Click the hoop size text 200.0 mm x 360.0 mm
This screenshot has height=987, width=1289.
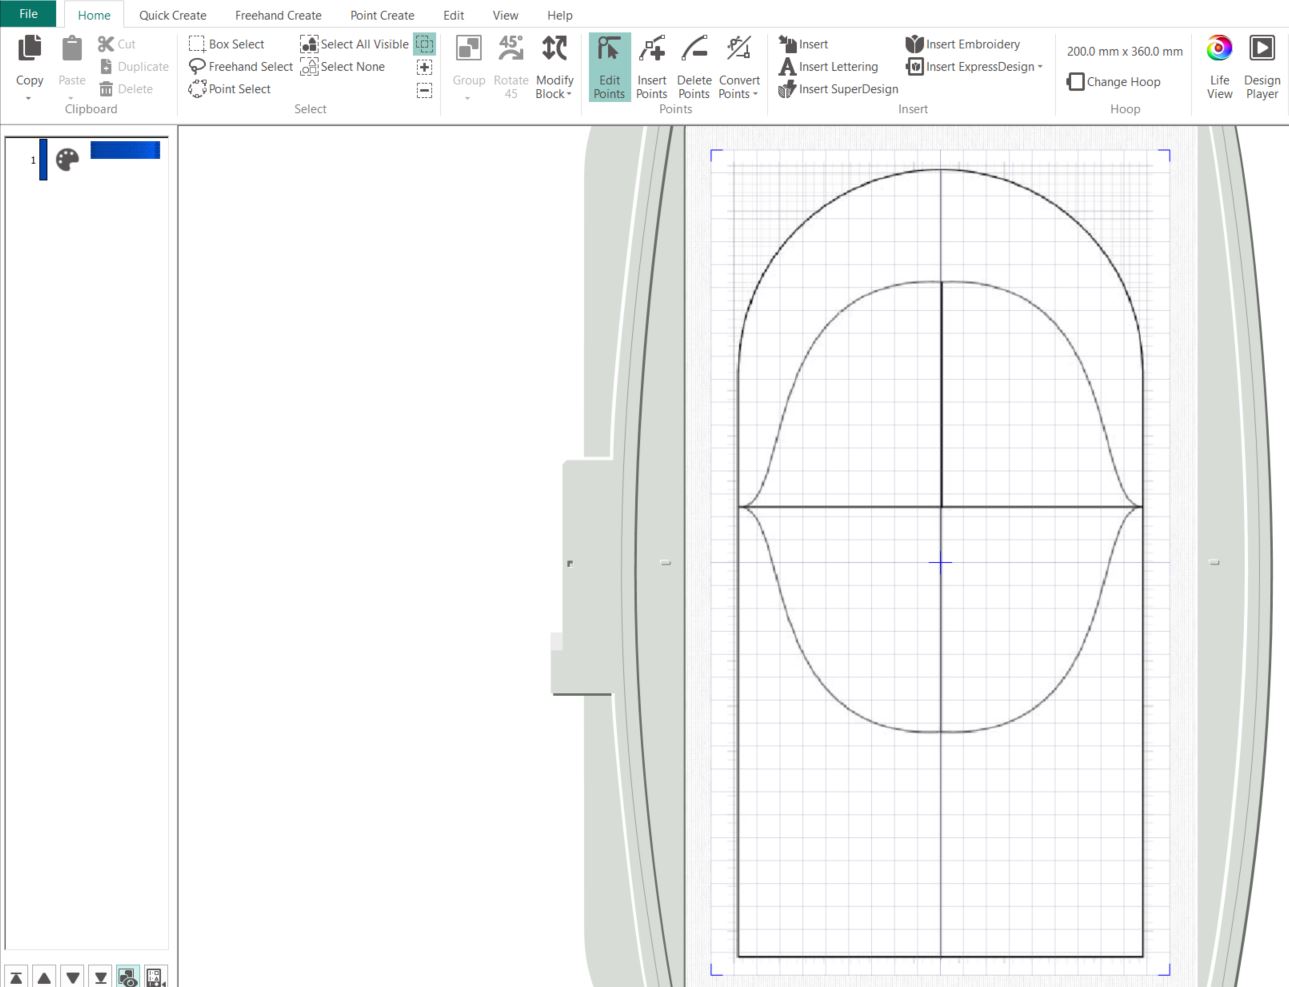point(1125,51)
